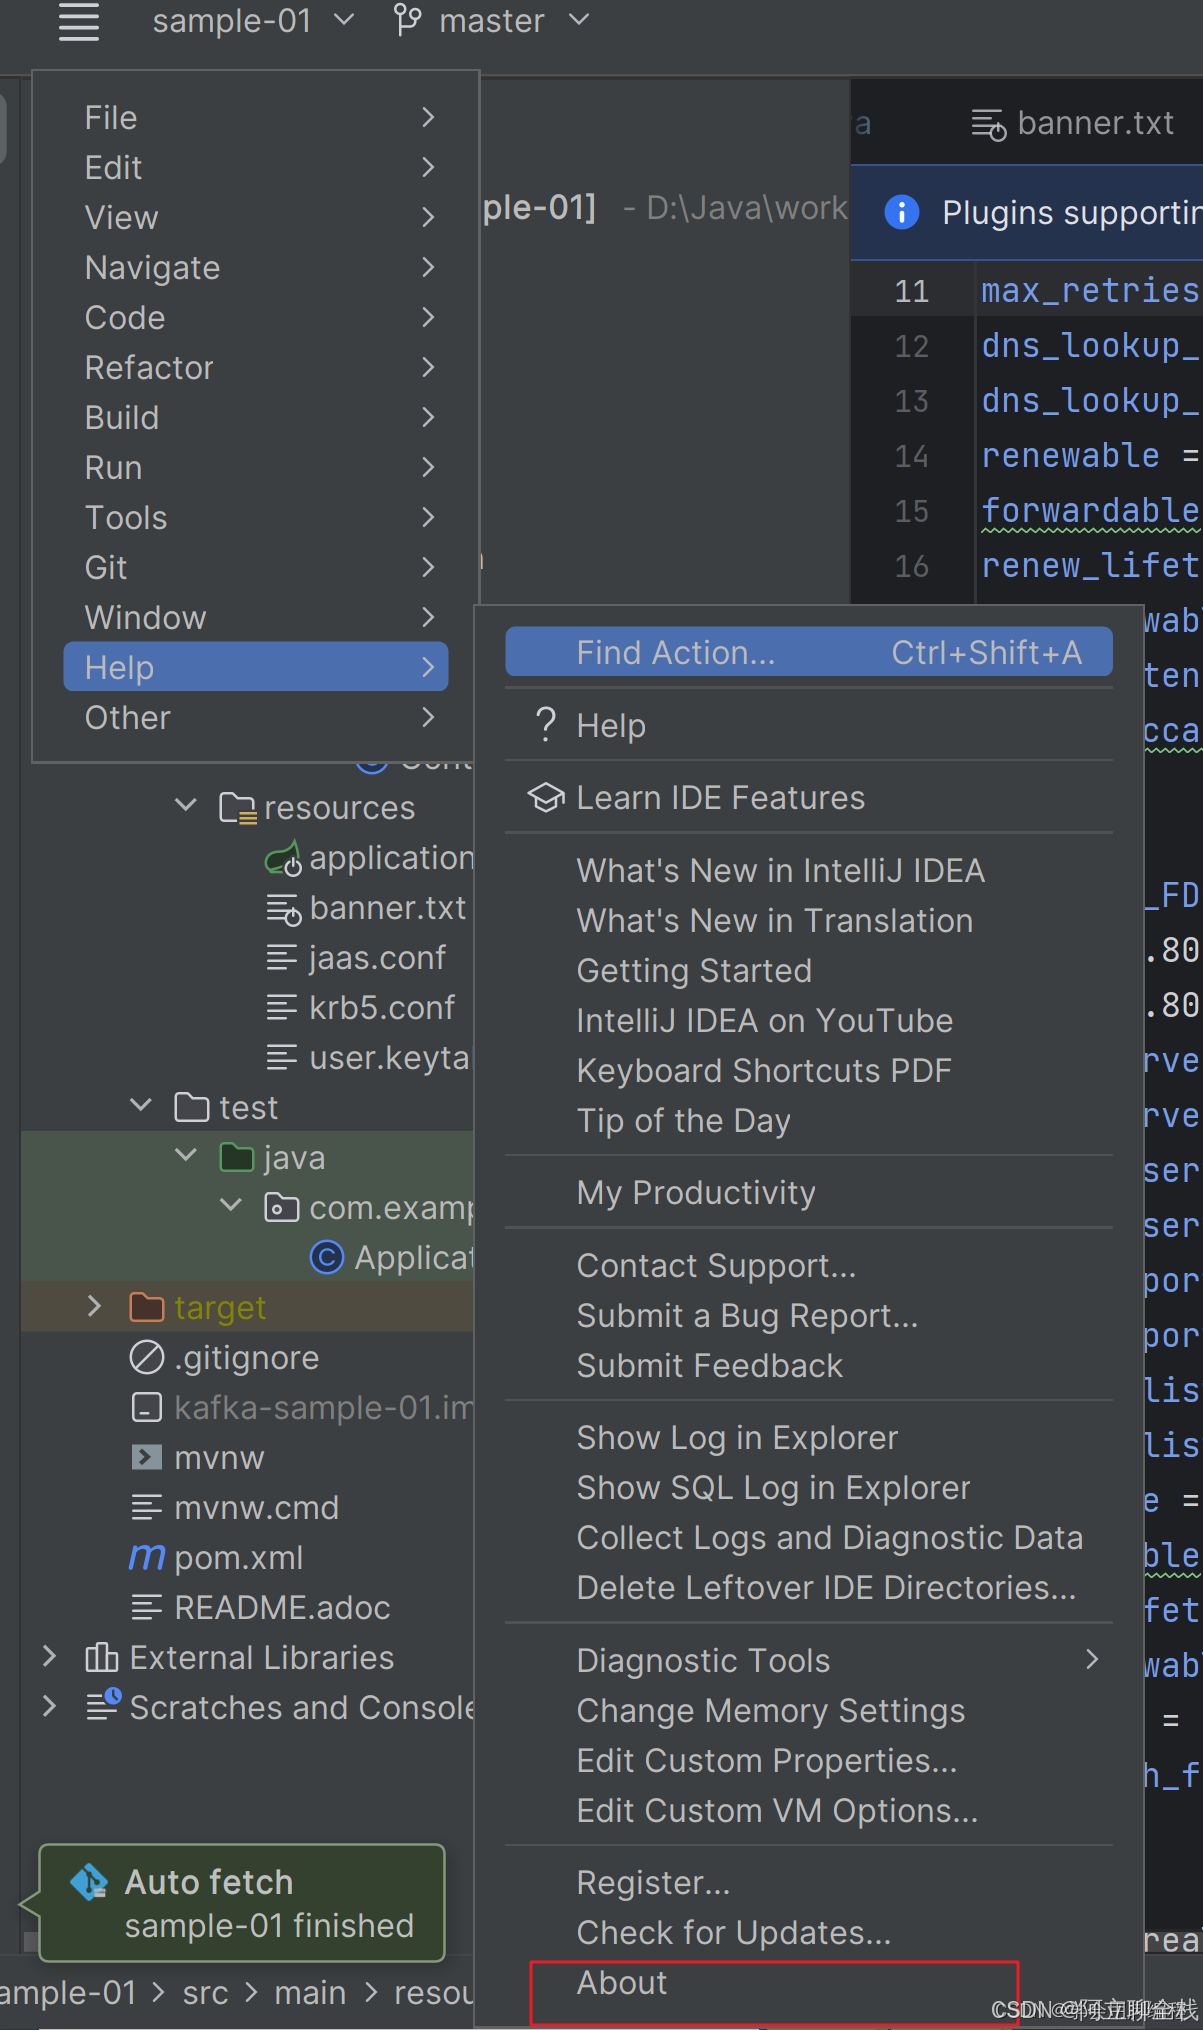Open About dialog
Screen dimensions: 1203x2030
(809, 1982)
